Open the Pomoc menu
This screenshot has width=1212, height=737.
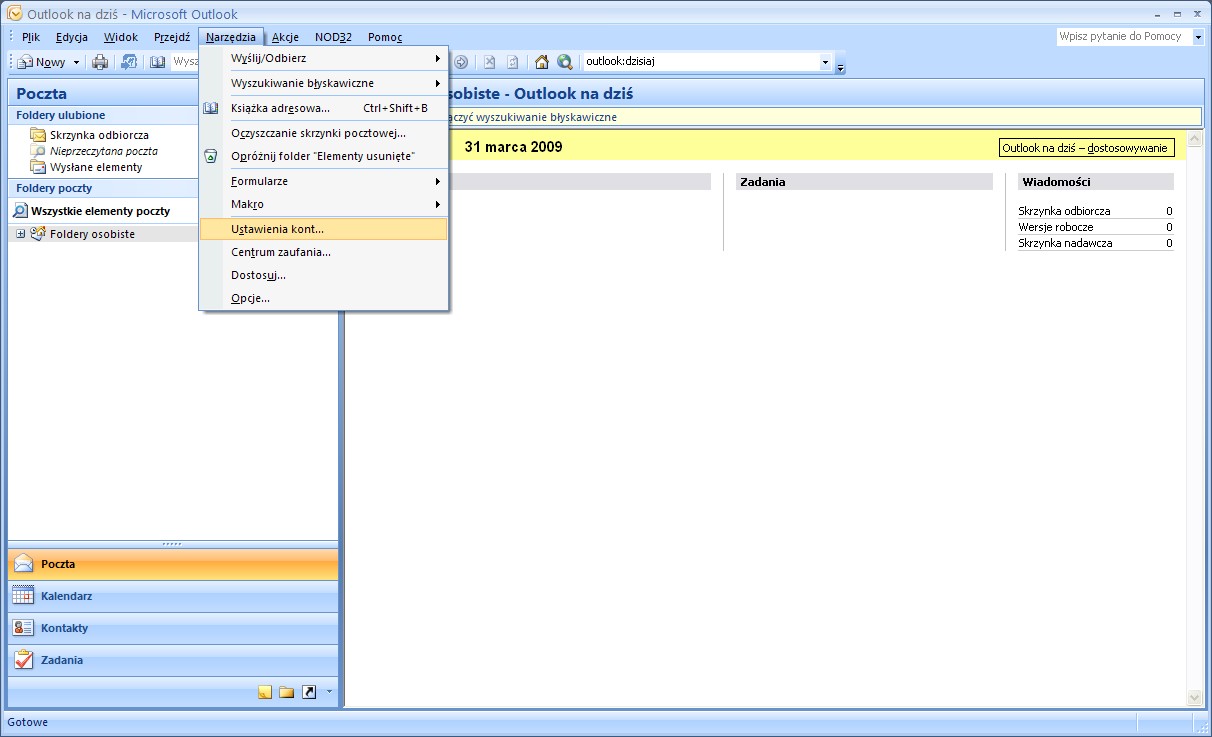(385, 37)
